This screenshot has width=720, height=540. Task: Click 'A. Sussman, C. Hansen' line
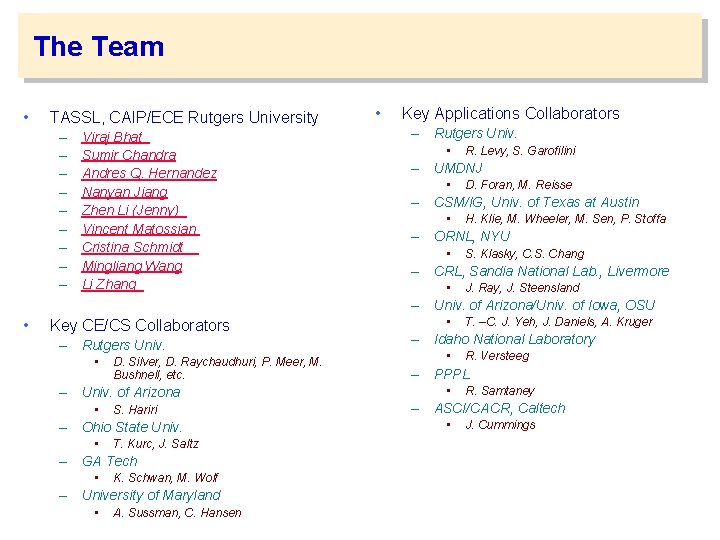[177, 512]
